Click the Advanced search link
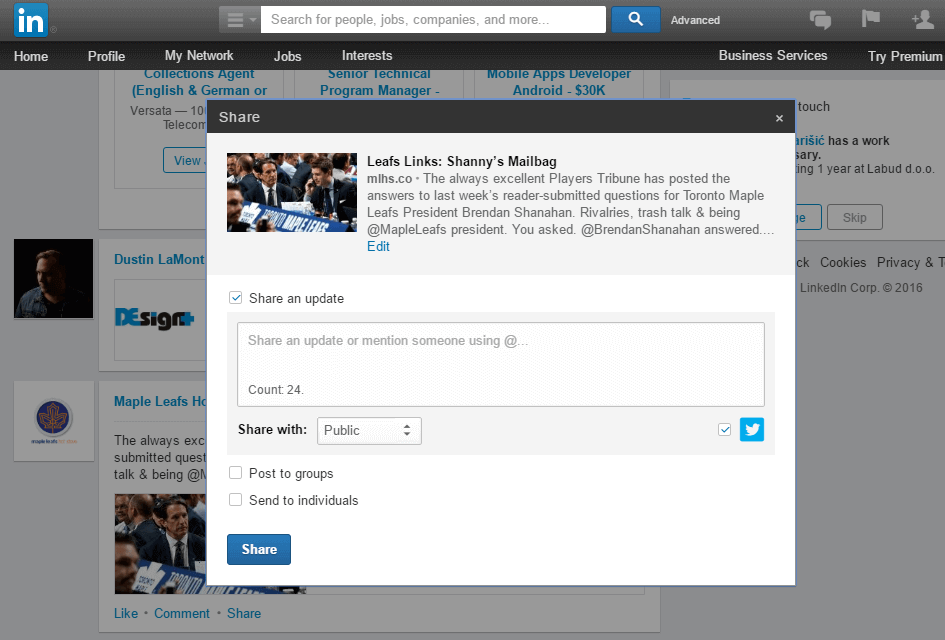945x640 pixels. [695, 20]
